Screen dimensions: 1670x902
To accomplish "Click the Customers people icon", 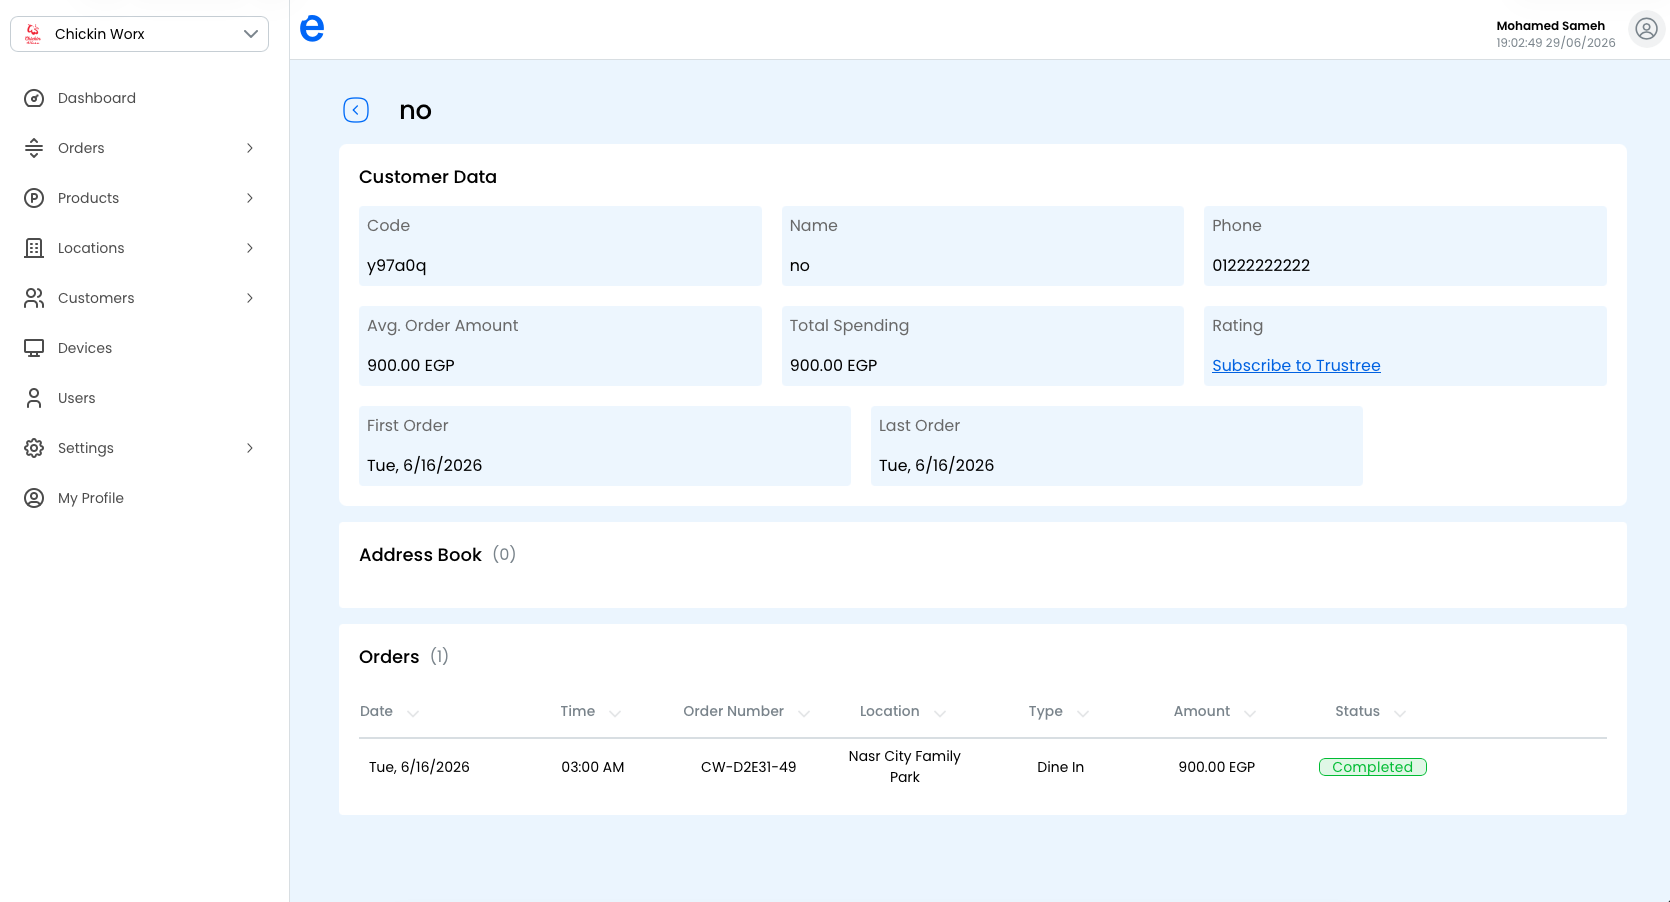I will click(34, 298).
